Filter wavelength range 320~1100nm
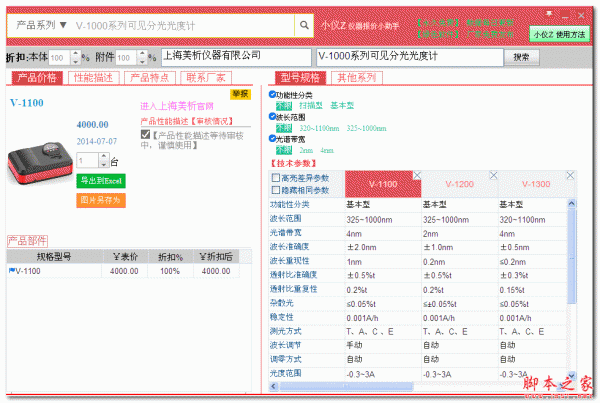600x403 pixels. pos(319,128)
